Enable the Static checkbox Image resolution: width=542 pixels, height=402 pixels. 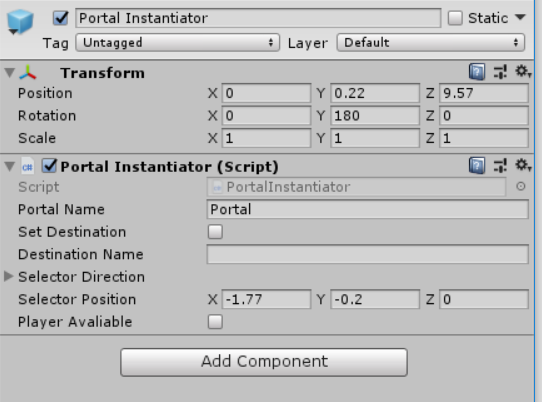(455, 18)
